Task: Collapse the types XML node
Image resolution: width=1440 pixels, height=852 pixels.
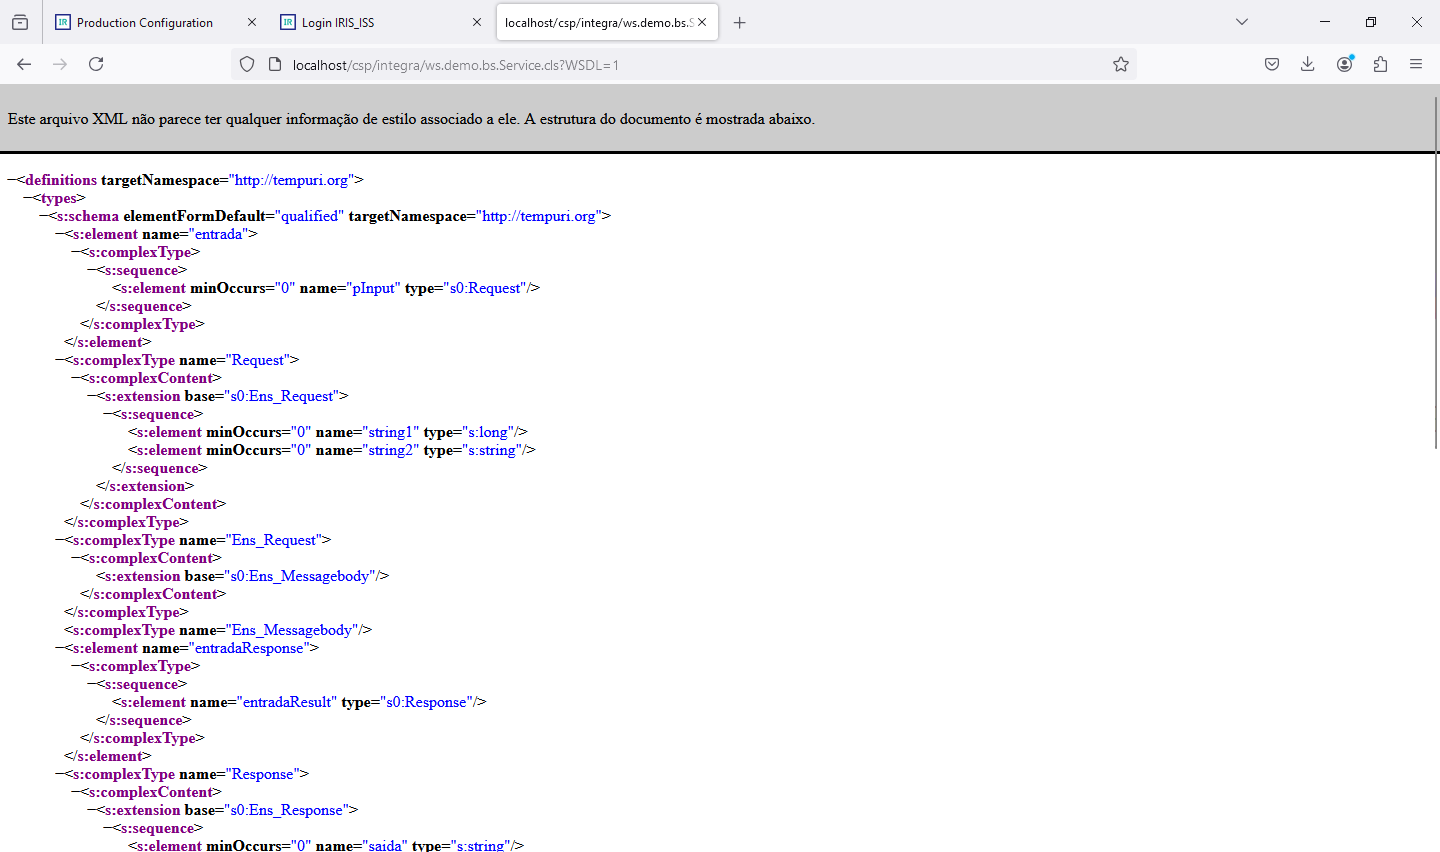Action: pos(28,198)
